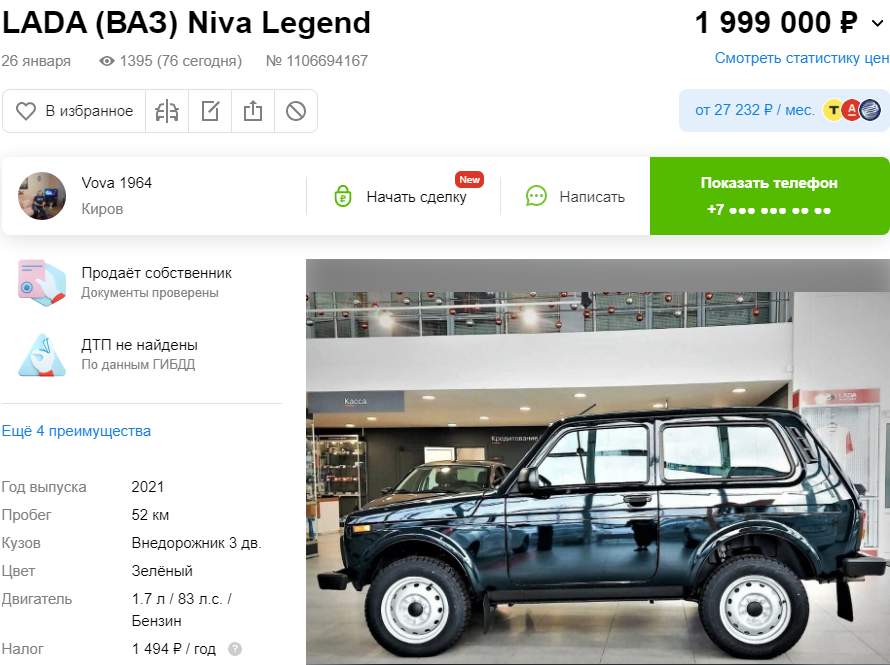The width and height of the screenshot is (890, 665).
Task: Click the tax info question mark icon
Action: coord(235,649)
